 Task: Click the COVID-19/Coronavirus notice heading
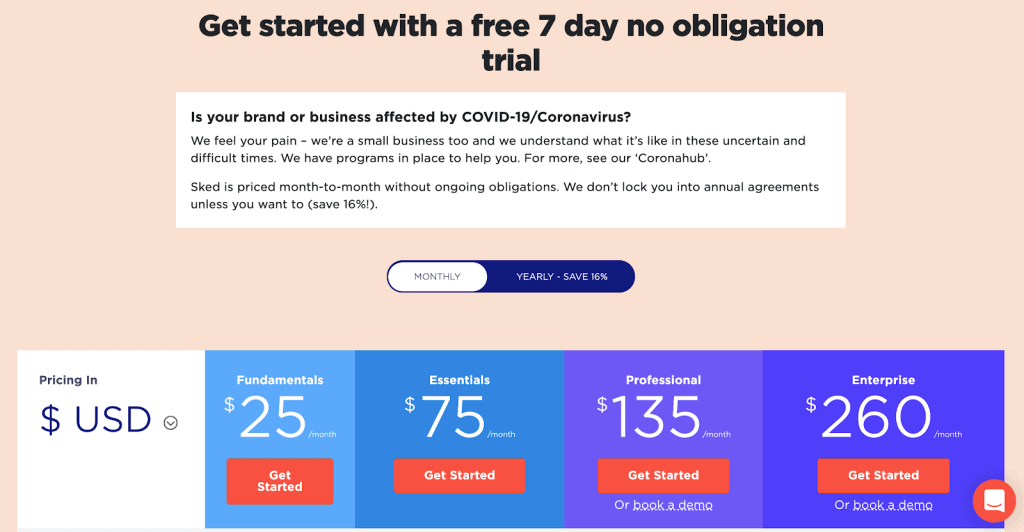[411, 117]
